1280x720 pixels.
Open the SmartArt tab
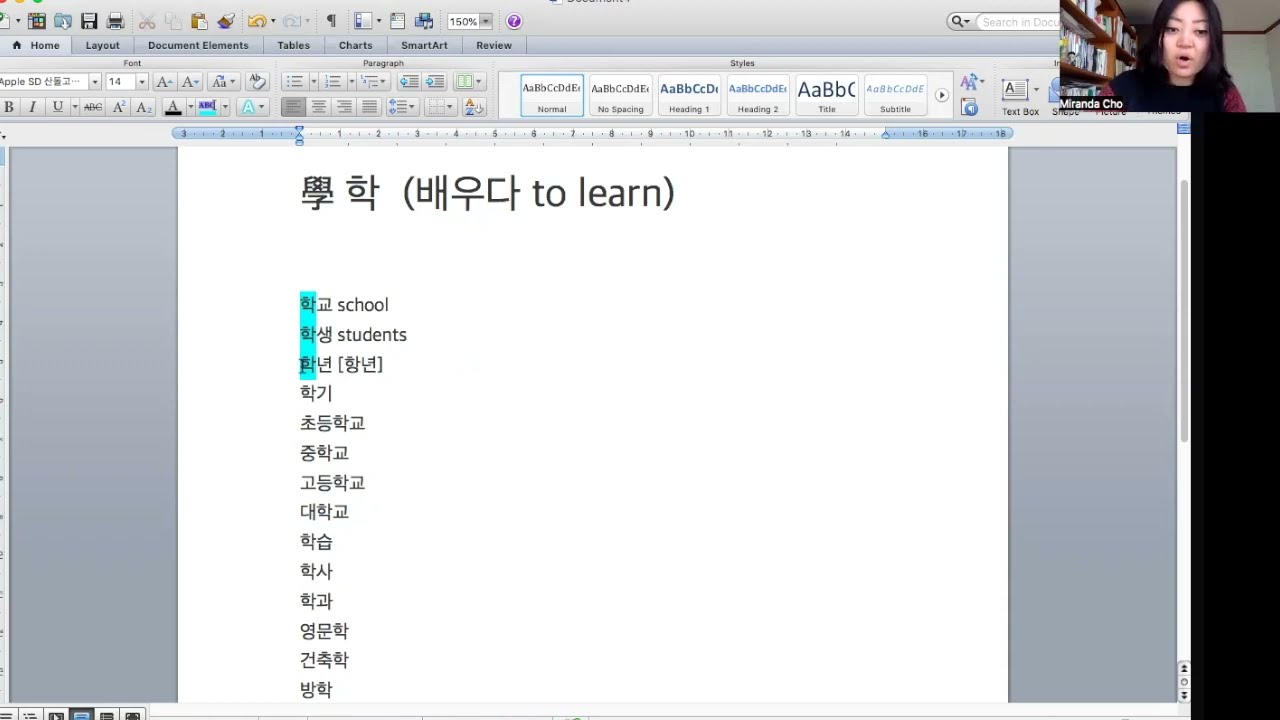[424, 45]
